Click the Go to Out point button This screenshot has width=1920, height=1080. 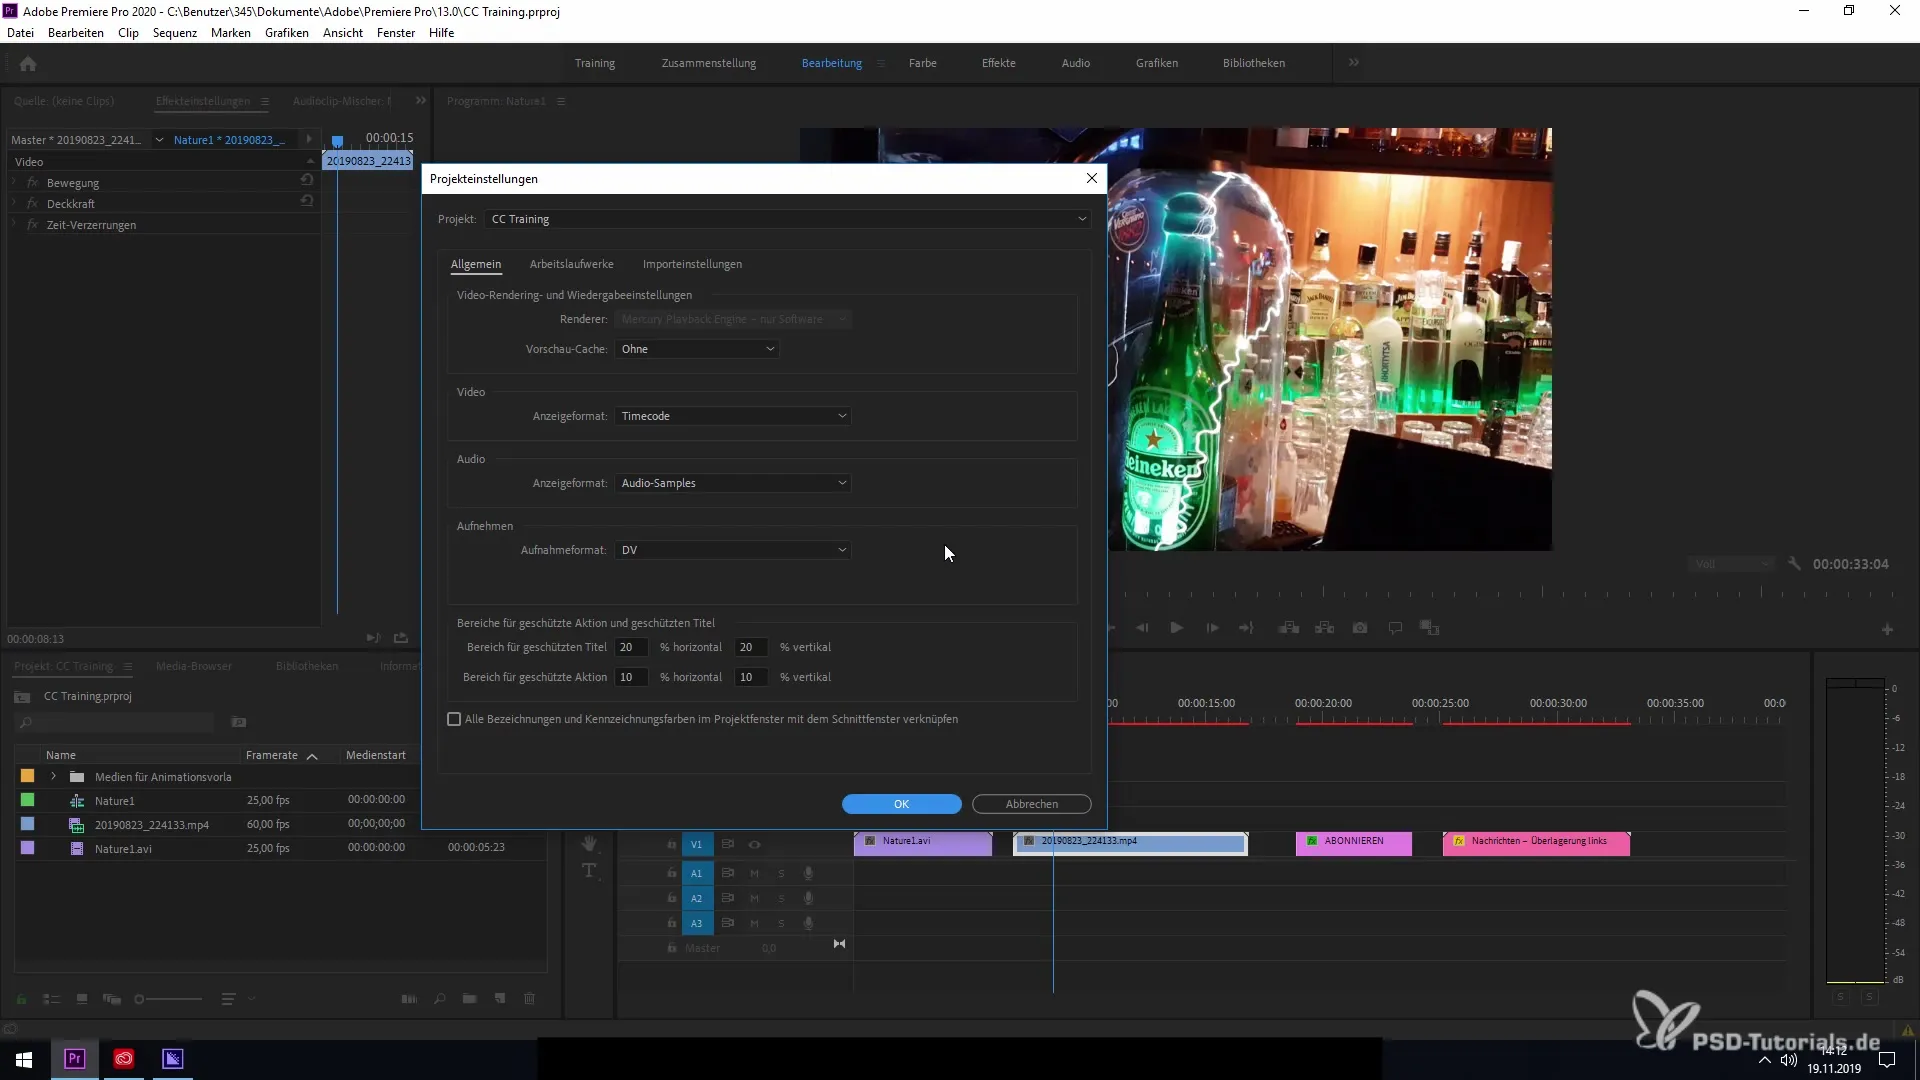coord(1246,628)
